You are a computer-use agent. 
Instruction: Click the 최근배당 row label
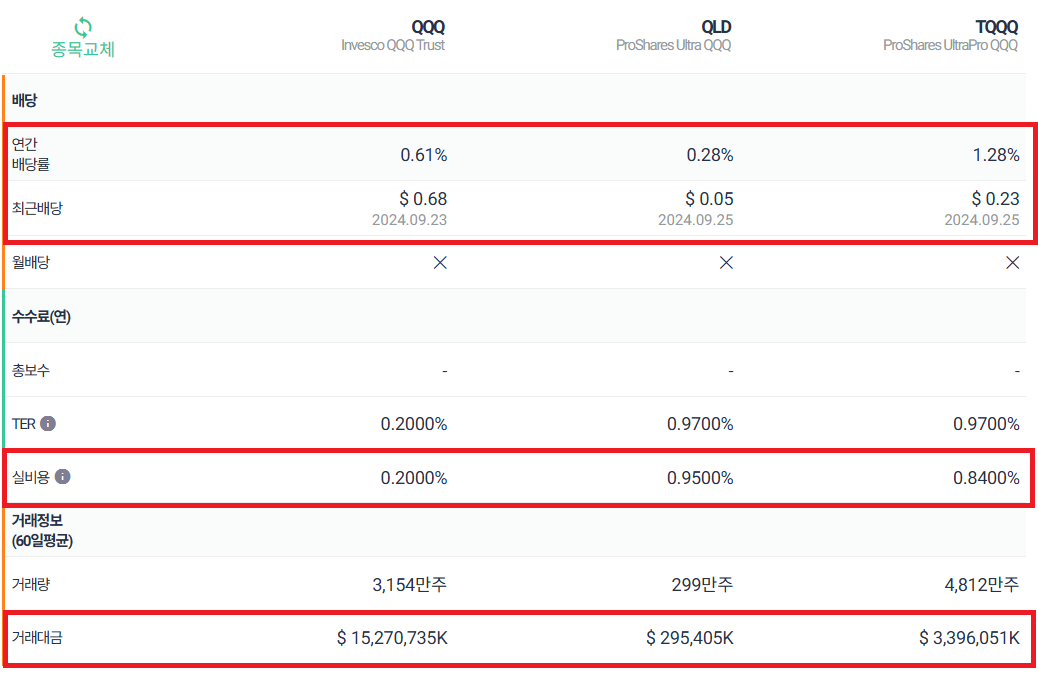pos(37,208)
